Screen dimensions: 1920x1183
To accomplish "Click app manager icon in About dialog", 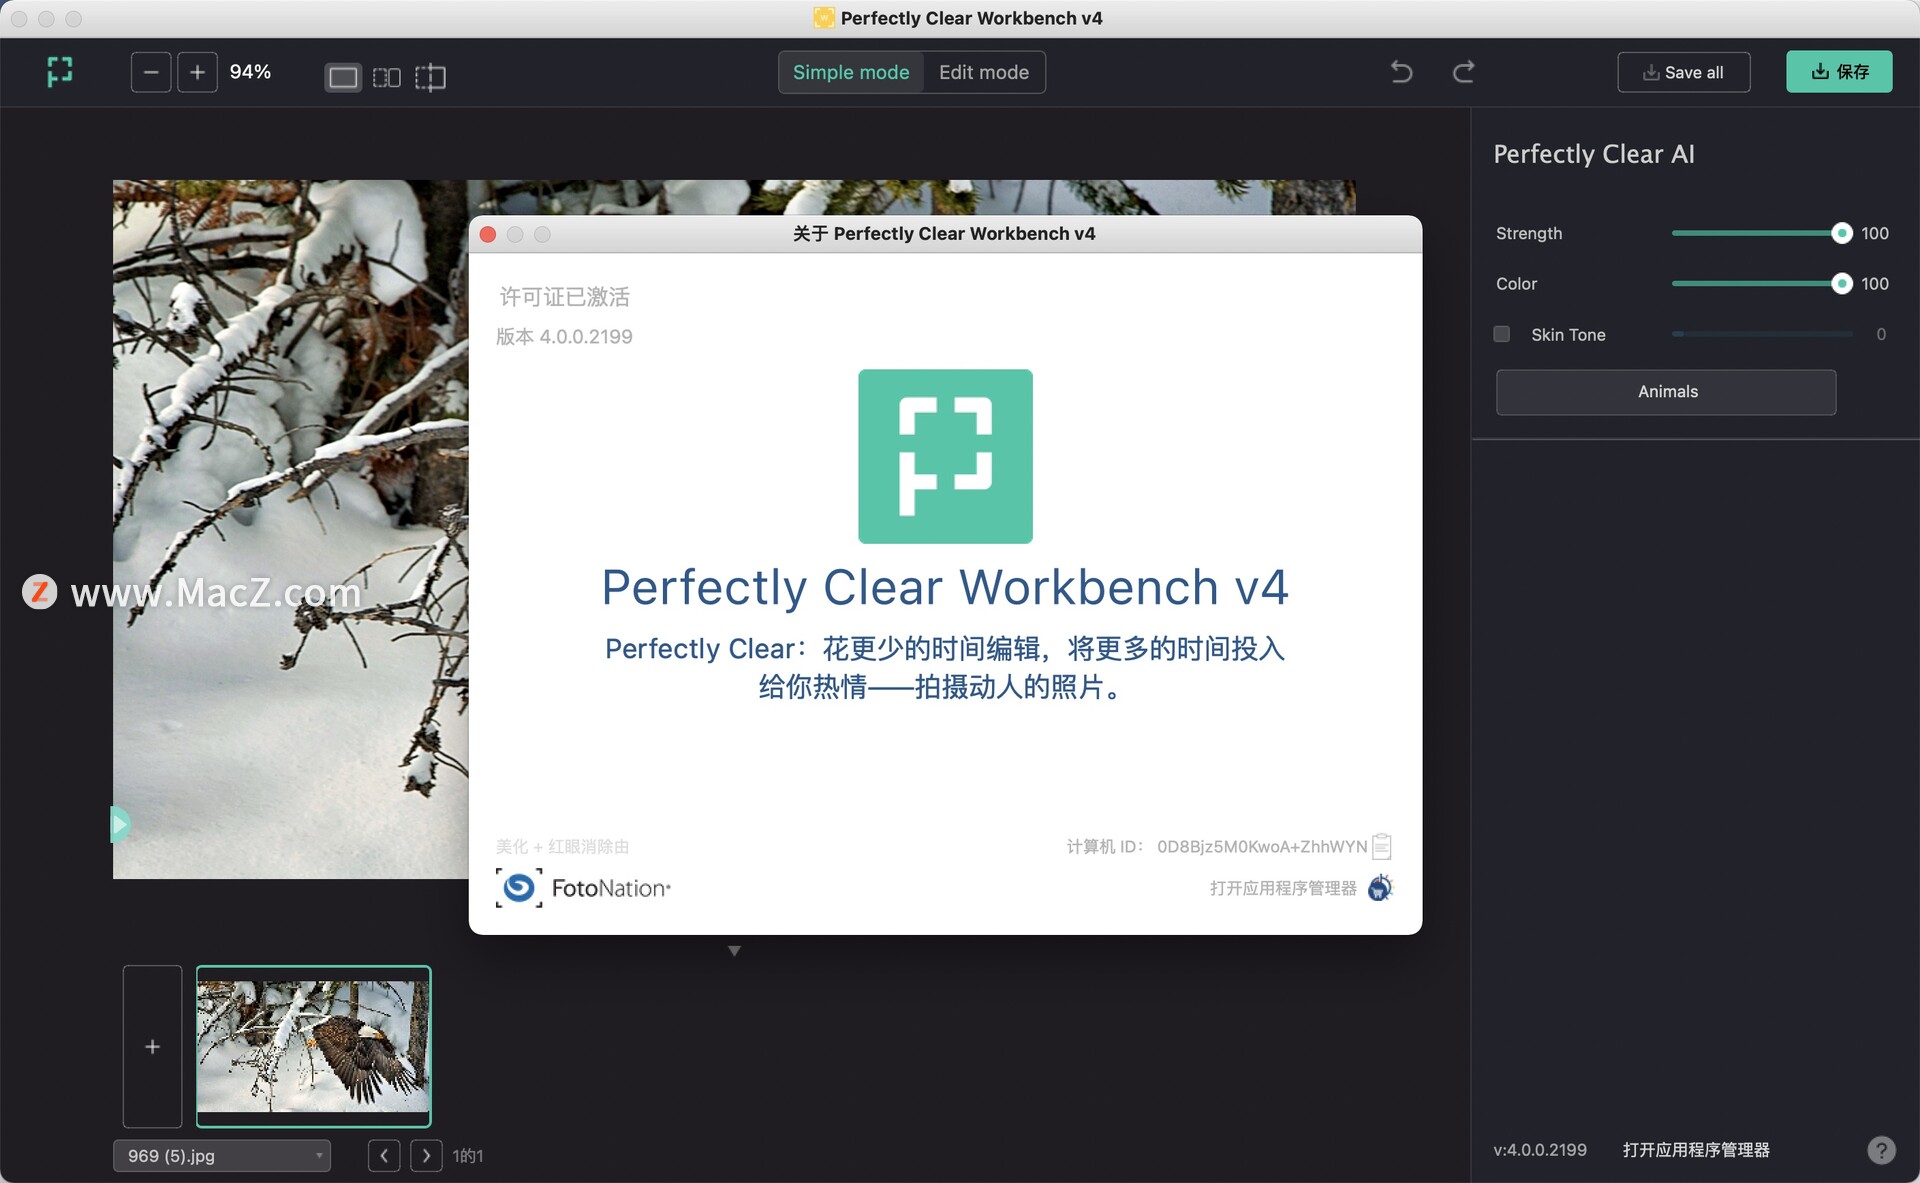I will click(1380, 887).
